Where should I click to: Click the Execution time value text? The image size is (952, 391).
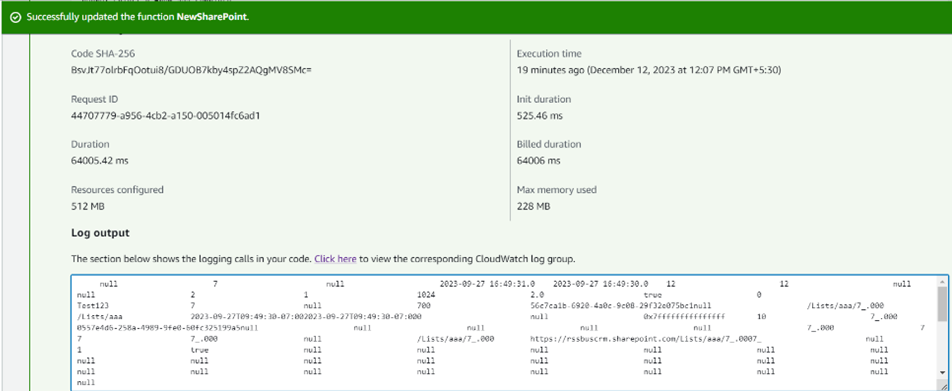click(648, 70)
